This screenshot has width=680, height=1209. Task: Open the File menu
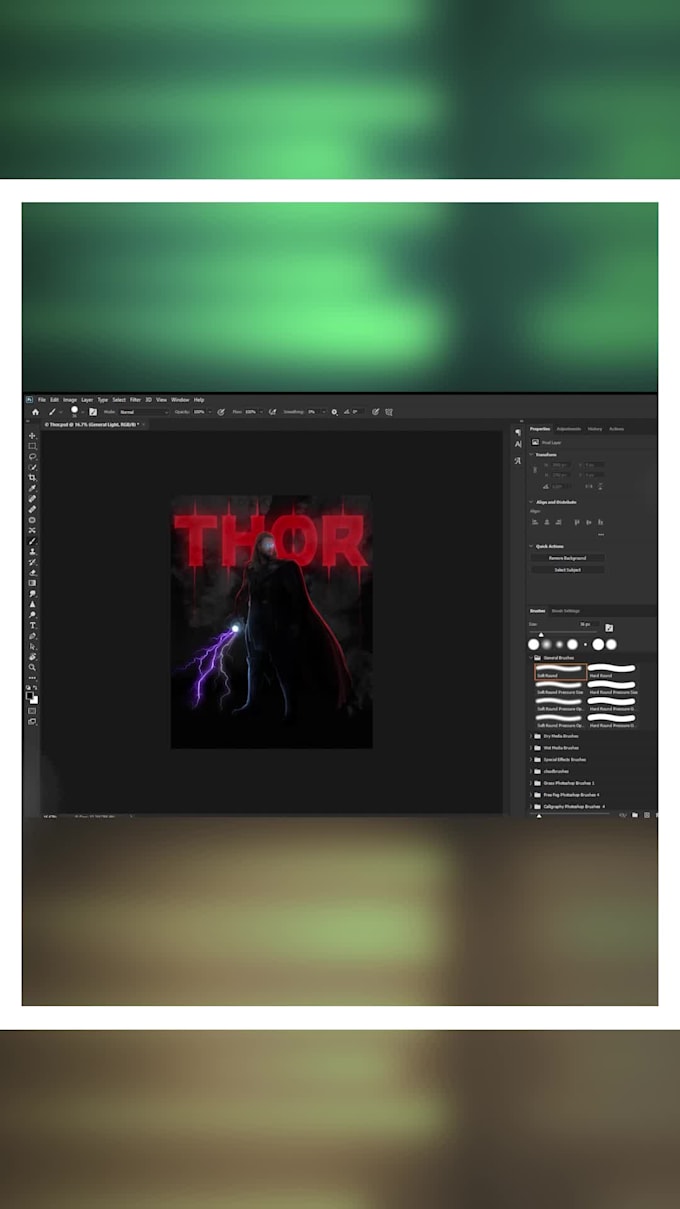pos(42,399)
